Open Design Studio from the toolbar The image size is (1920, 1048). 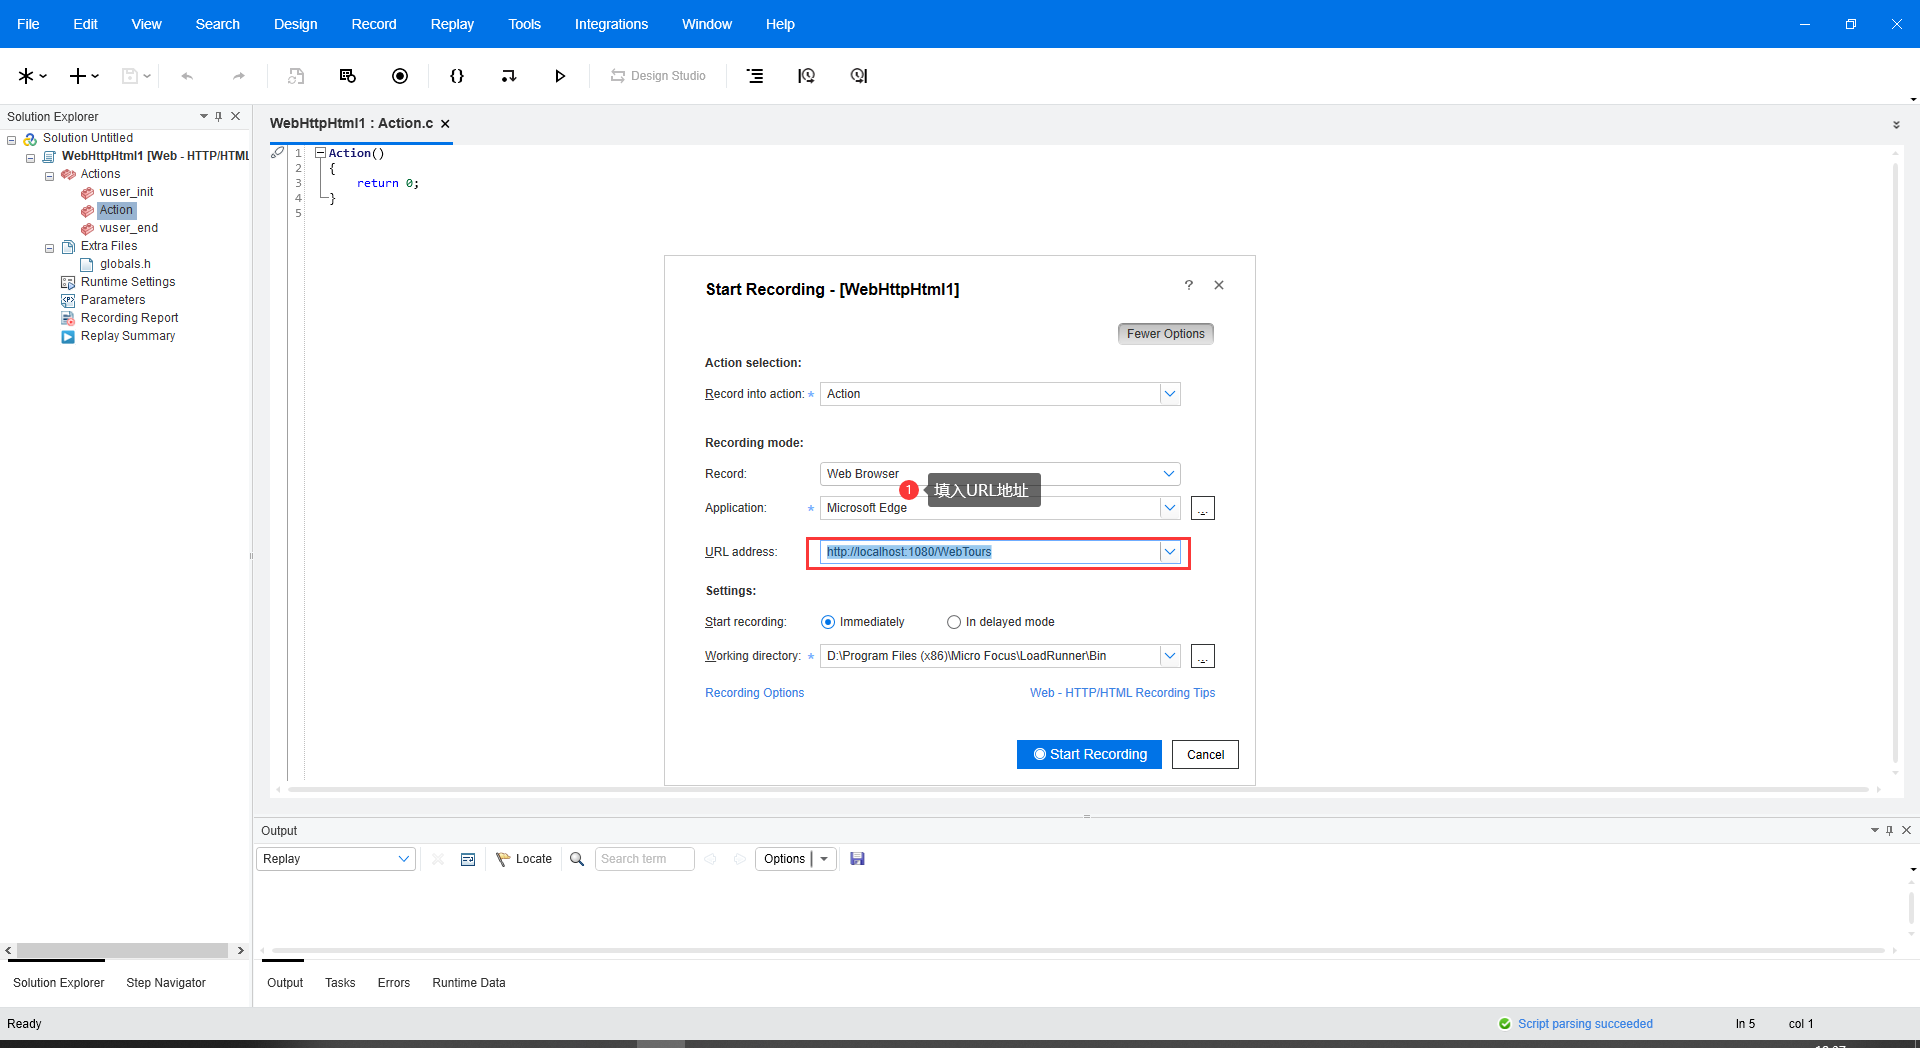pyautogui.click(x=658, y=76)
